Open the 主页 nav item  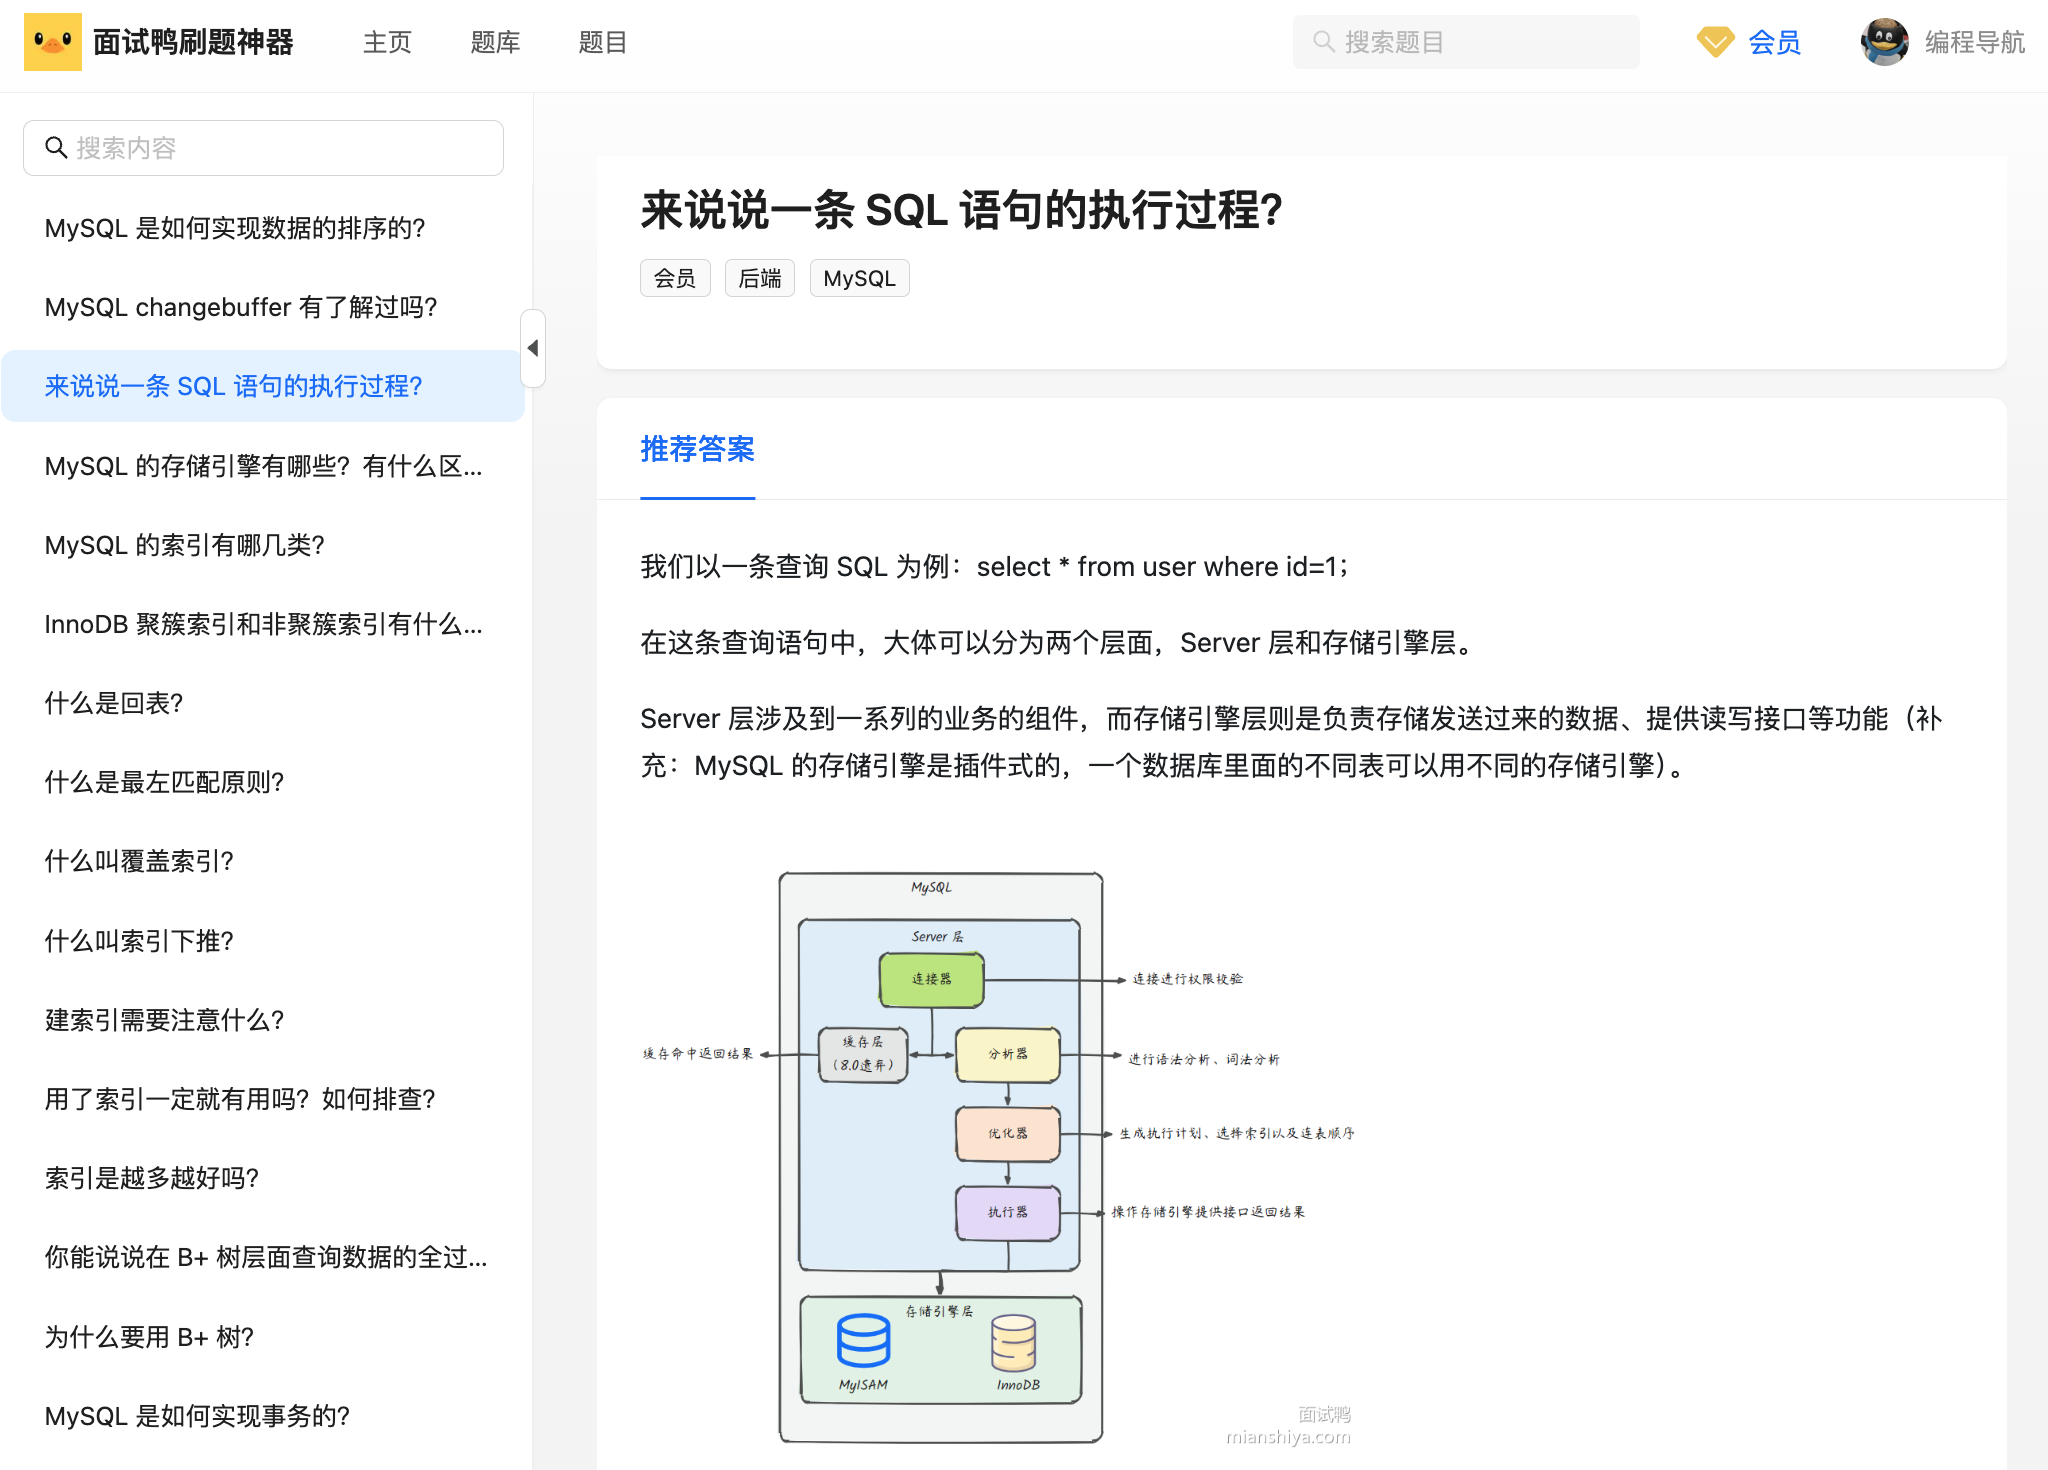point(387,42)
